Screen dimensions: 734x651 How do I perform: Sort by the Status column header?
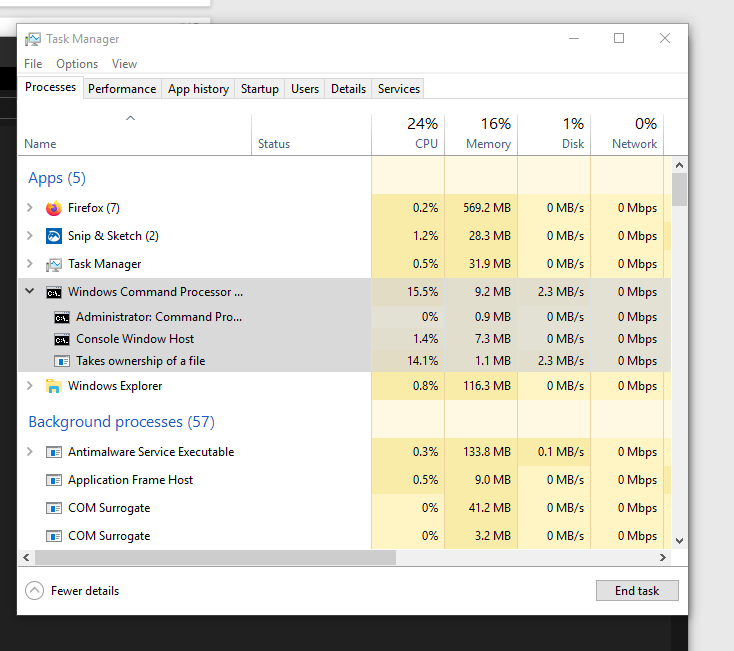coord(311,135)
